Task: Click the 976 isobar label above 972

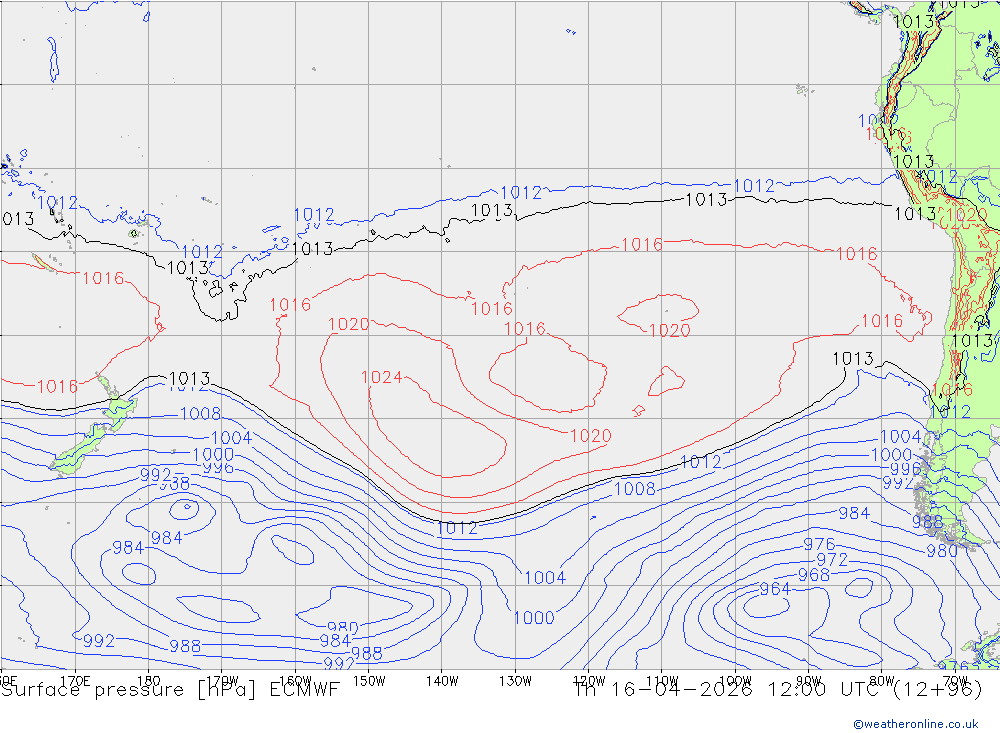Action: (x=819, y=544)
